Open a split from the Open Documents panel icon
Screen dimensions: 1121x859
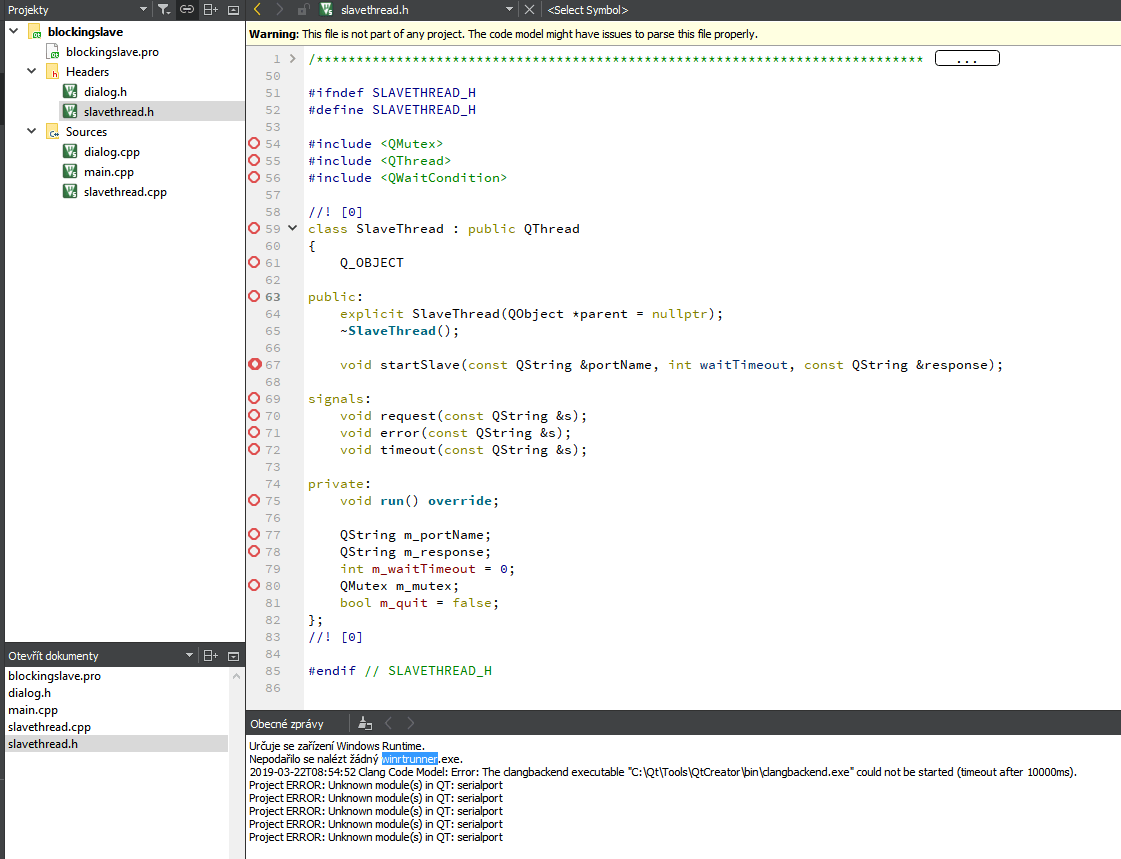pyautogui.click(x=210, y=655)
